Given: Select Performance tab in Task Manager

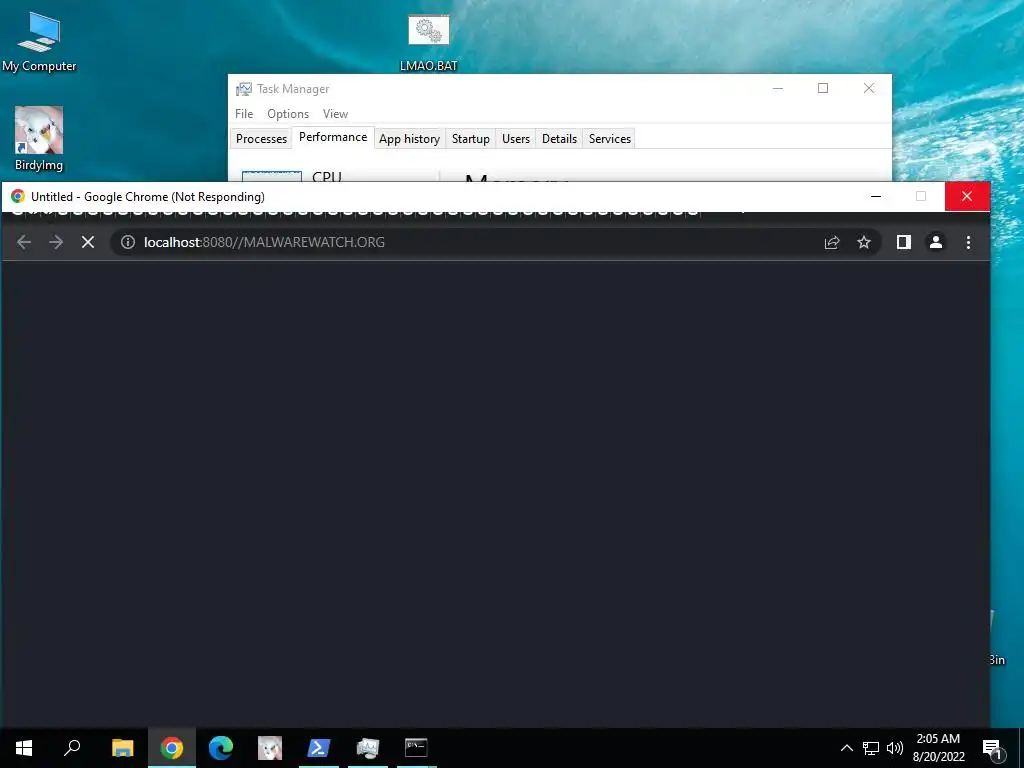Looking at the screenshot, I should tap(333, 137).
